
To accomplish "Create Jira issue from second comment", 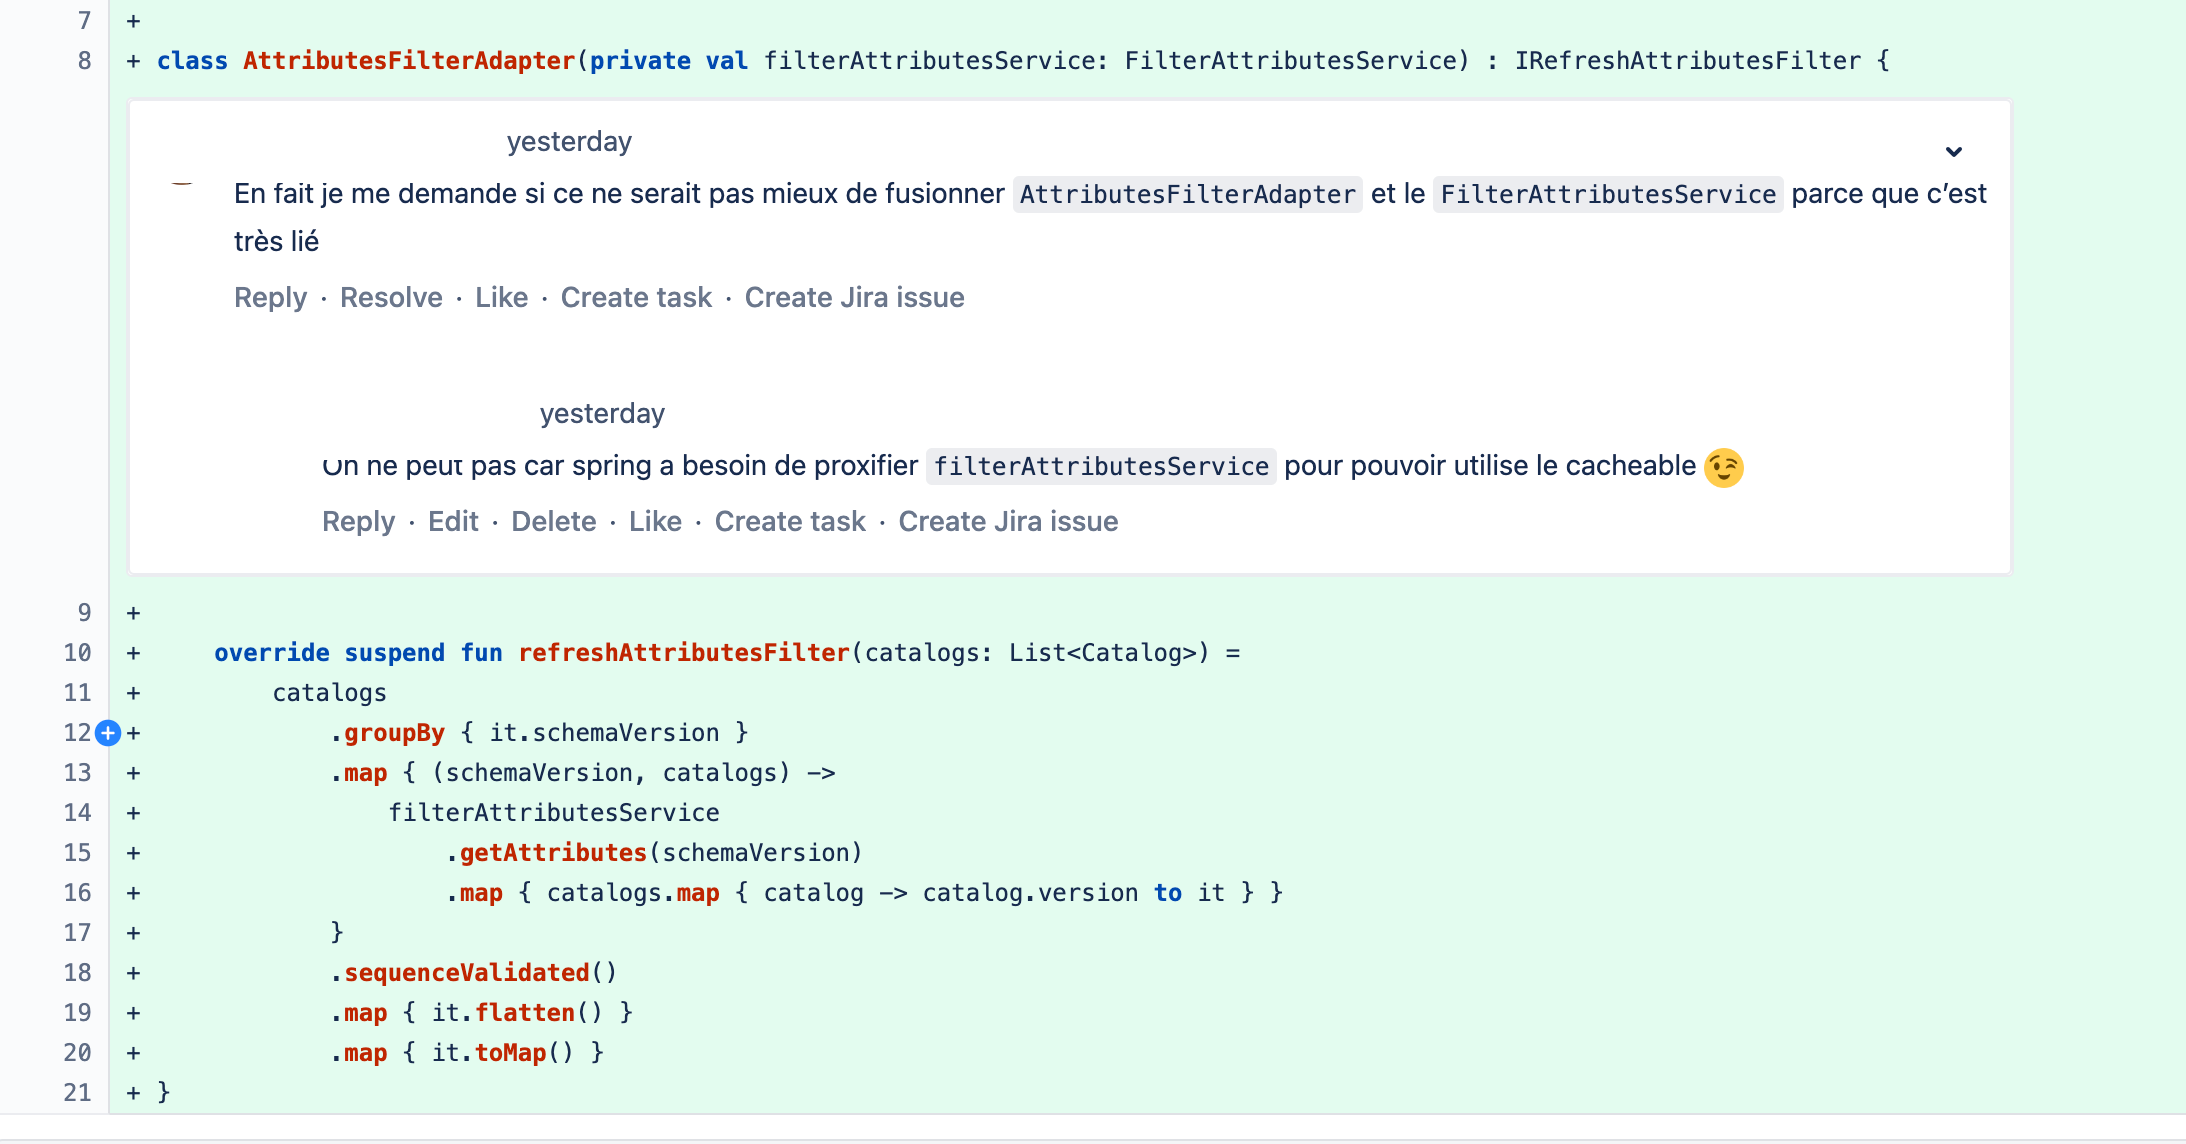I will click(x=1008, y=522).
